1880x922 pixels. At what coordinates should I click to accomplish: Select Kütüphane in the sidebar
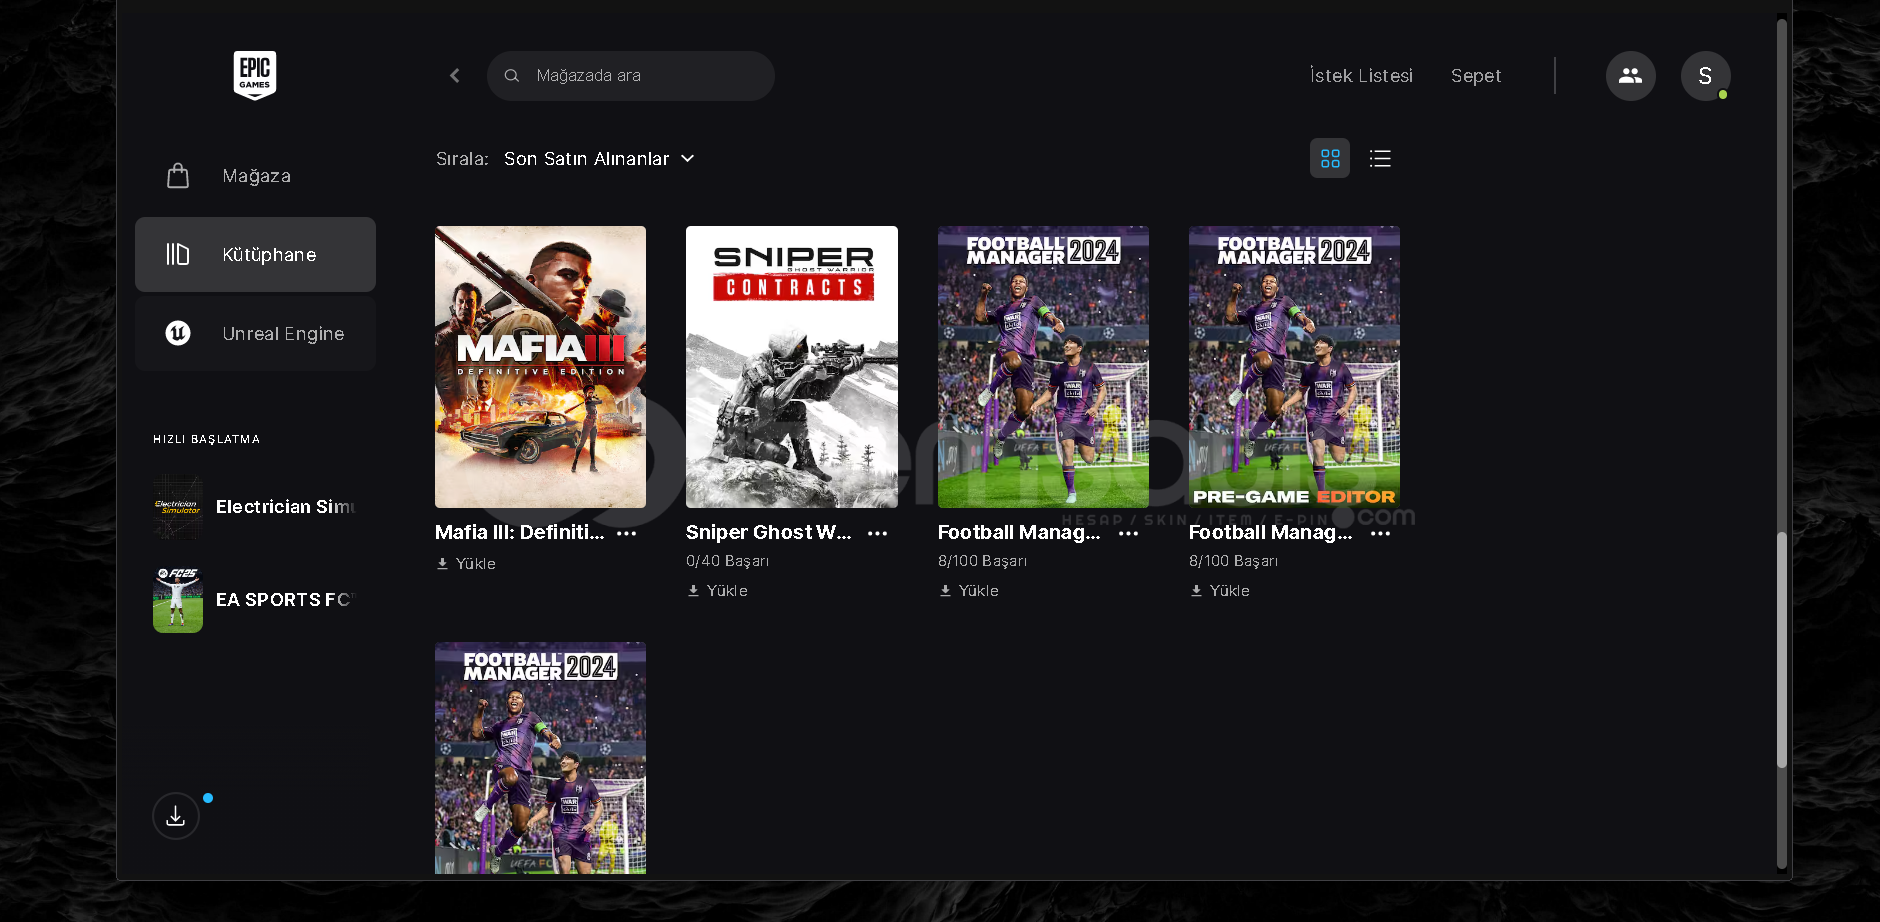[255, 254]
